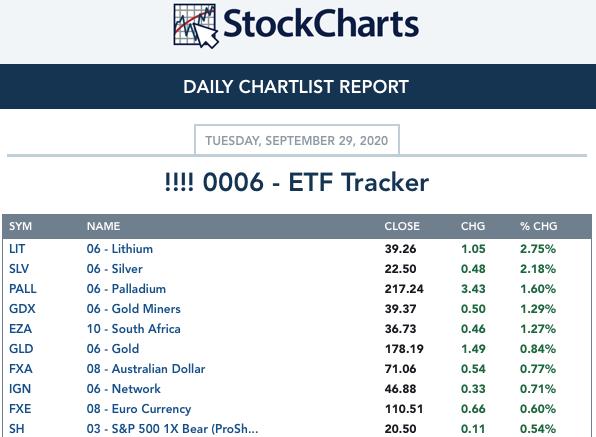Open the 06 - Lithium chart link

pyautogui.click(x=120, y=249)
